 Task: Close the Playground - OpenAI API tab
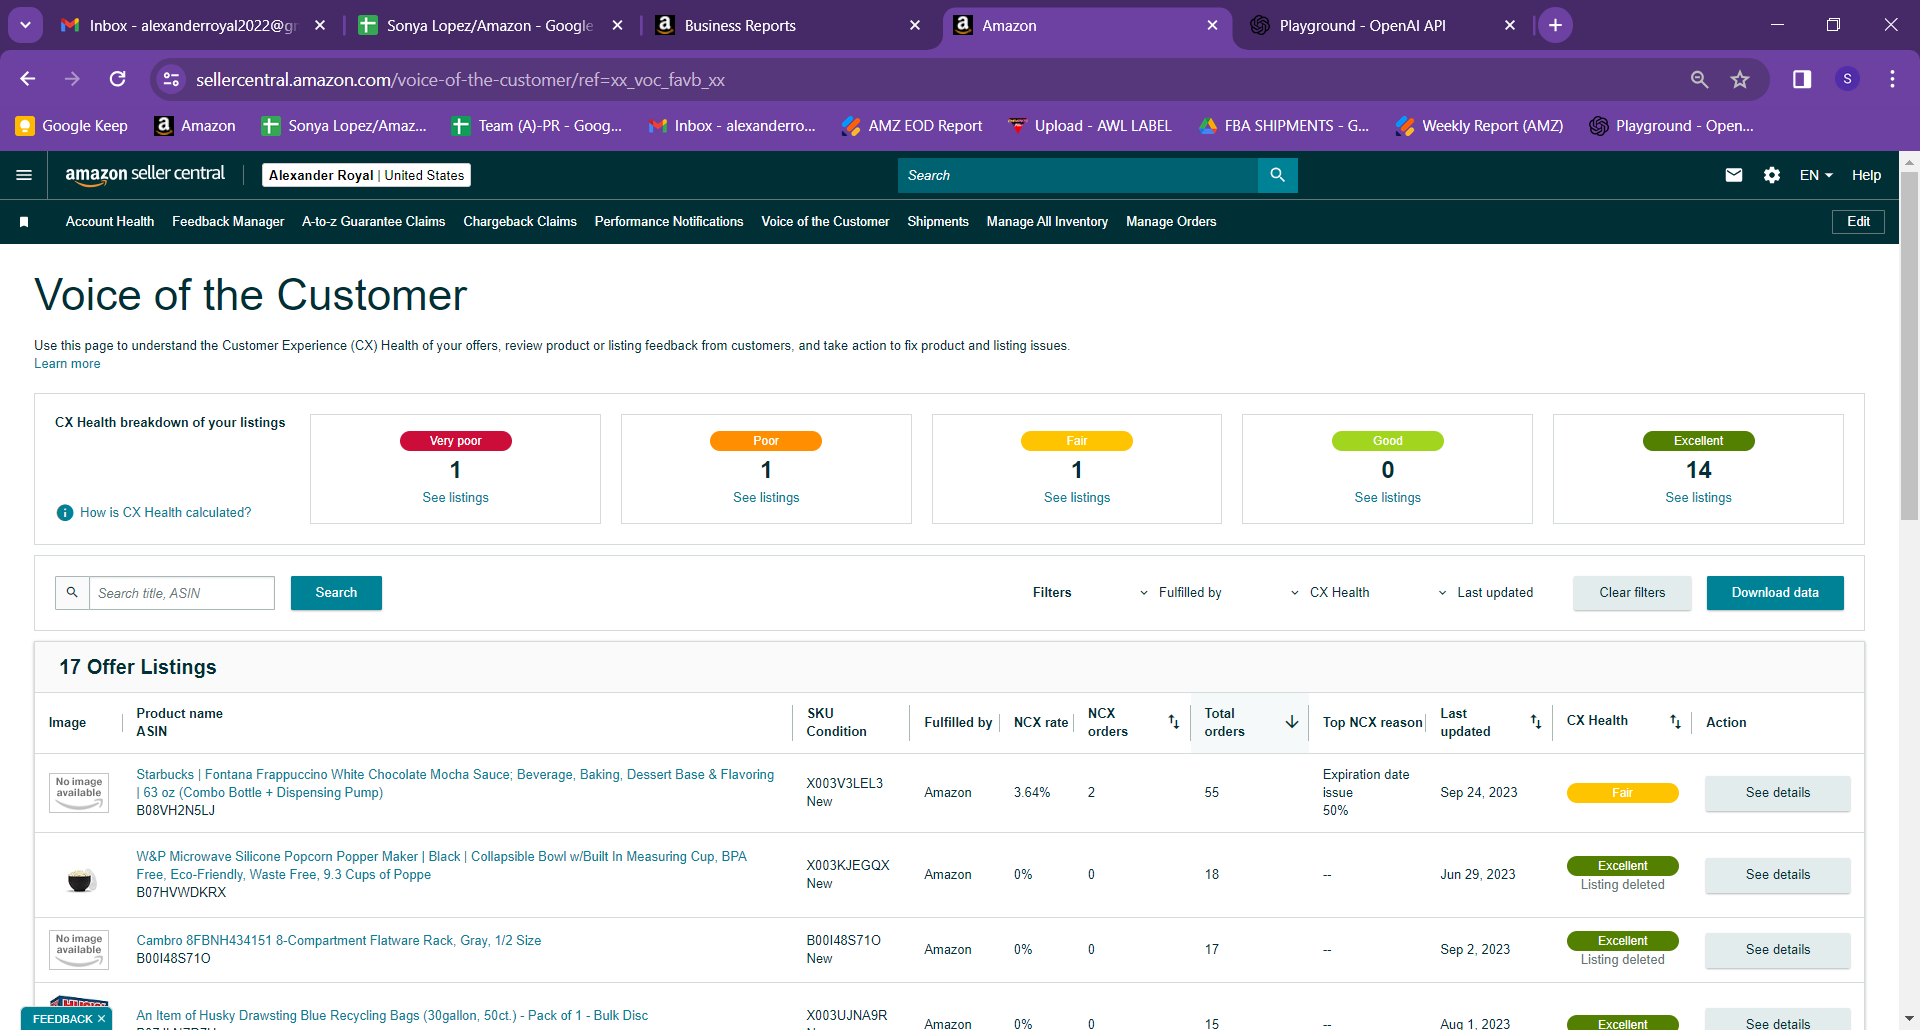pos(1510,25)
